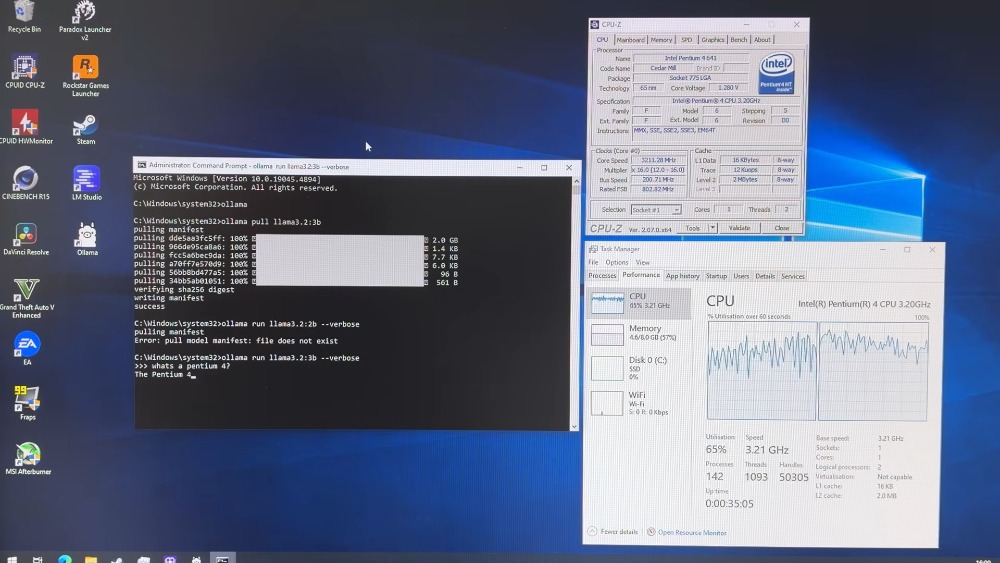Viewport: 1000px width, 563px height.
Task: Open Microsoft Edge from the taskbar
Action: [x=64, y=559]
